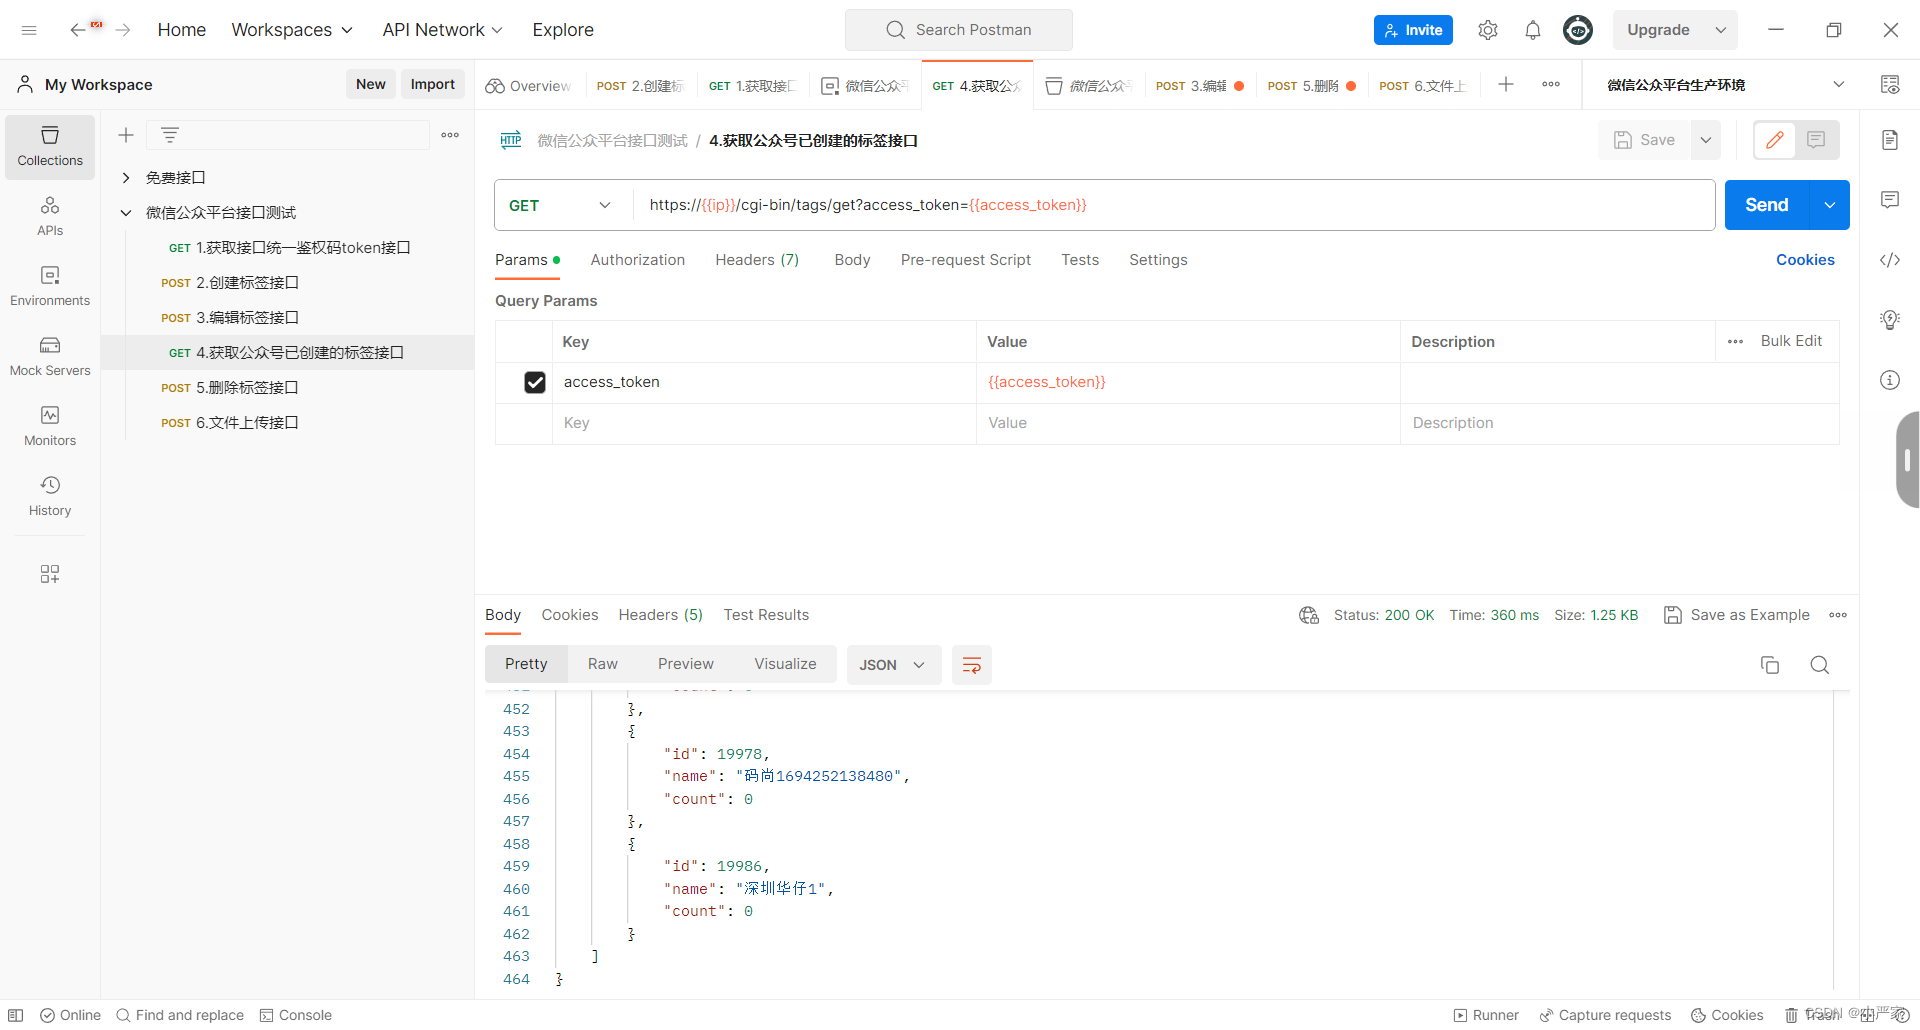Viewport: 1920px width, 1030px height.
Task: Open the environment selector dropdown
Action: (1726, 85)
